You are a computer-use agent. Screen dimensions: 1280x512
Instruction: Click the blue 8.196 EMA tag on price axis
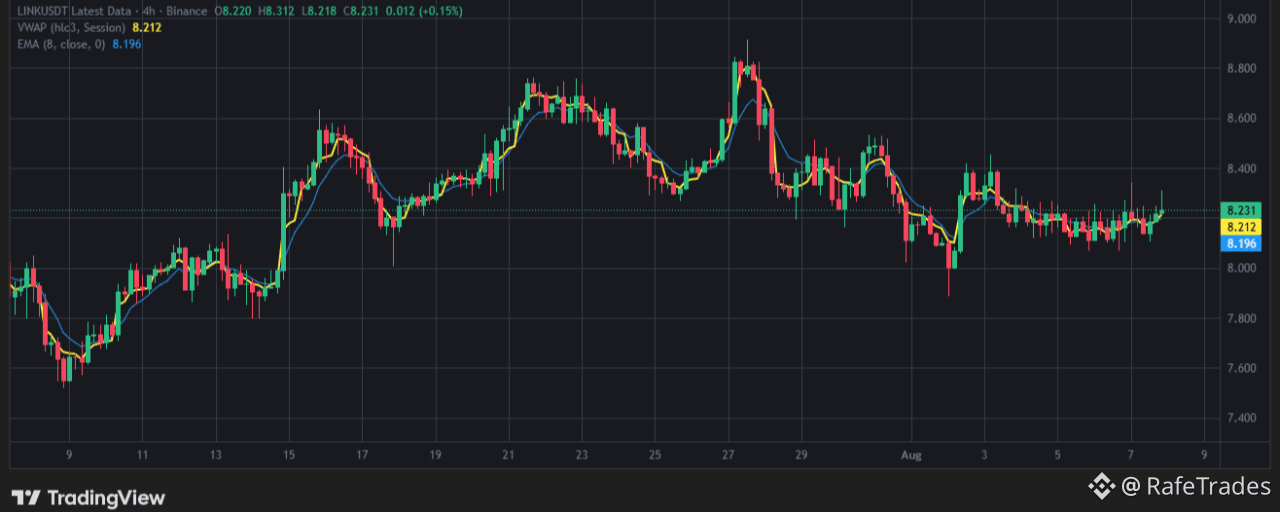point(1240,244)
